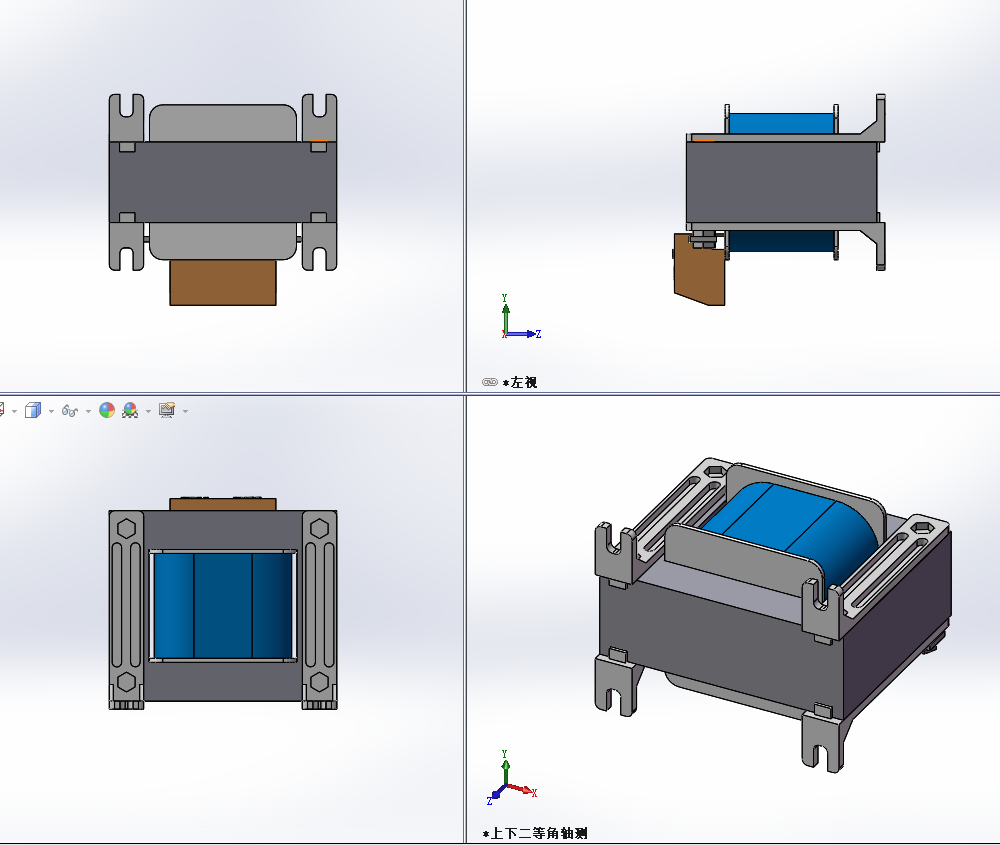Click the Edit Appearance color ball icon
The image size is (1000, 845).
coord(107,411)
